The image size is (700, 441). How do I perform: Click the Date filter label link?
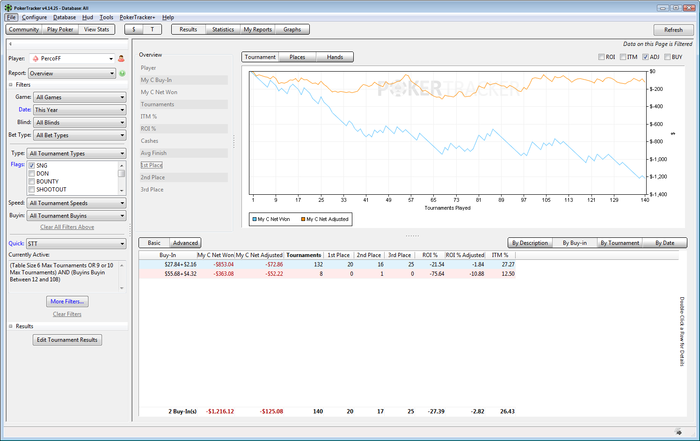(25, 109)
